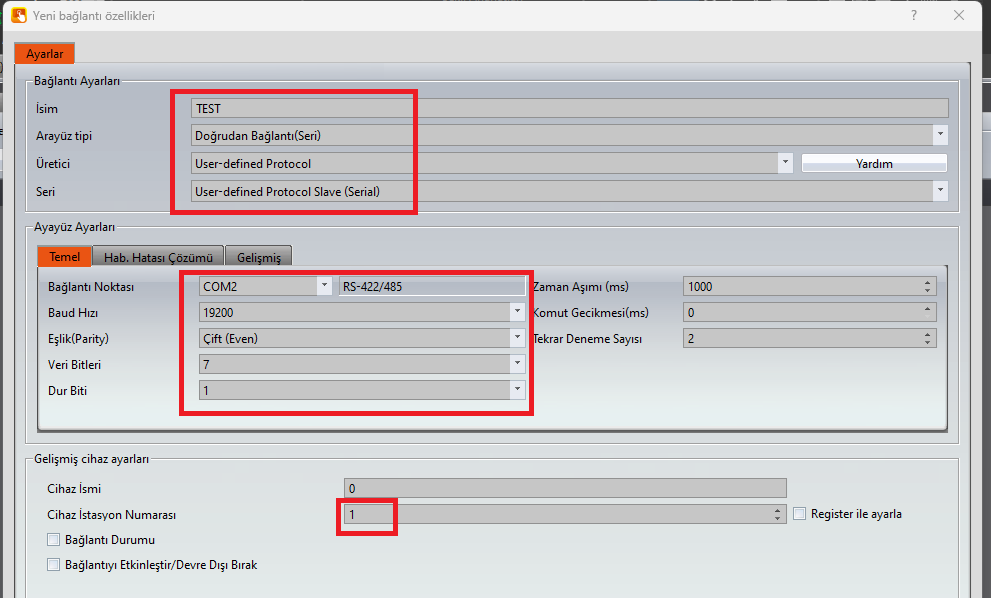
Task: Click the Yardım button
Action: click(x=873, y=164)
